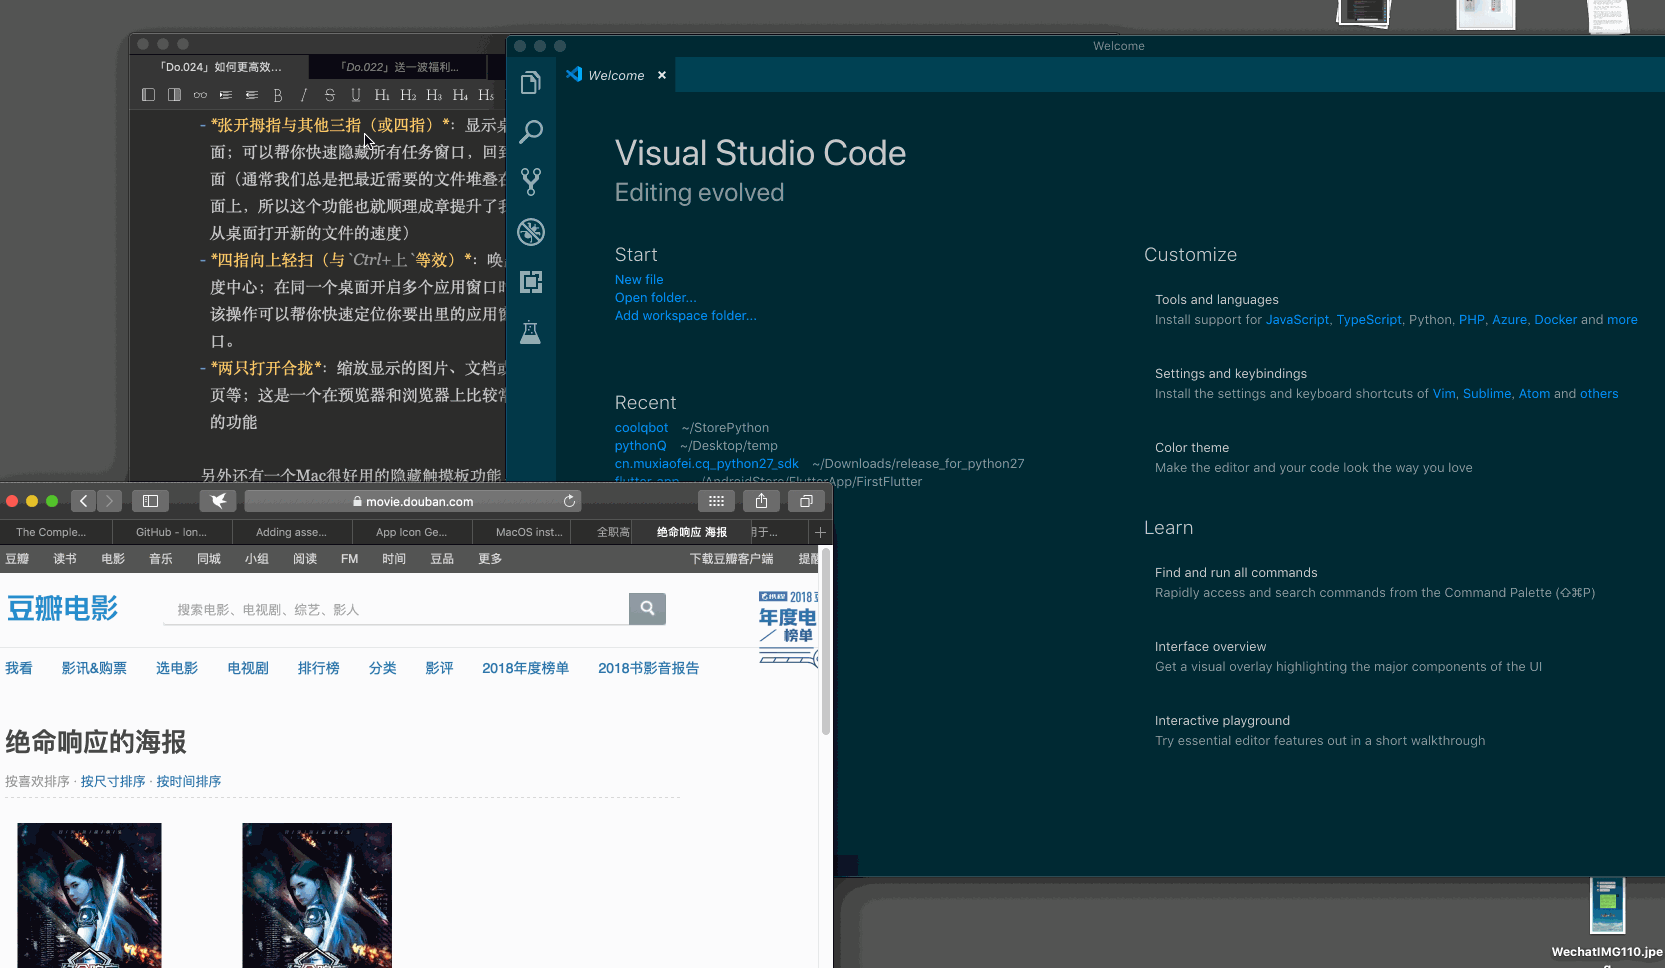The width and height of the screenshot is (1665, 968).
Task: Open 'Interactive playground' walkthrough
Action: point(1320,731)
